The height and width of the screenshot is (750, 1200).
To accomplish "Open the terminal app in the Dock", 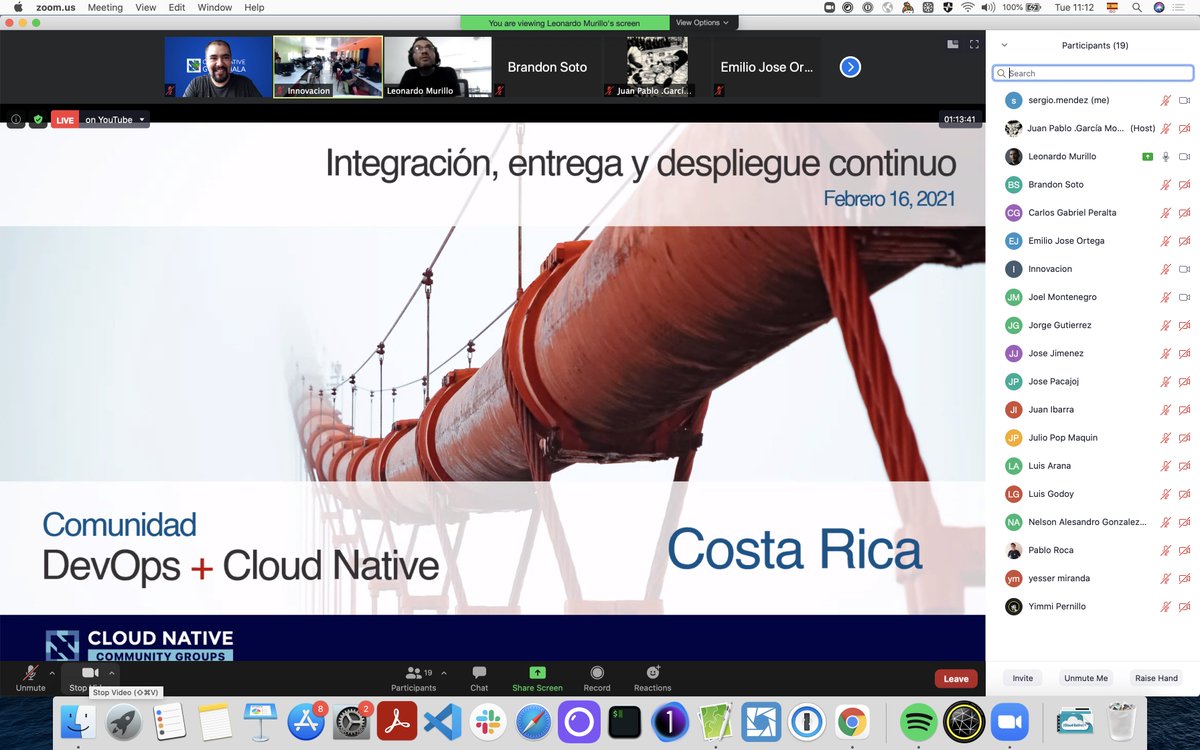I will 625,721.
